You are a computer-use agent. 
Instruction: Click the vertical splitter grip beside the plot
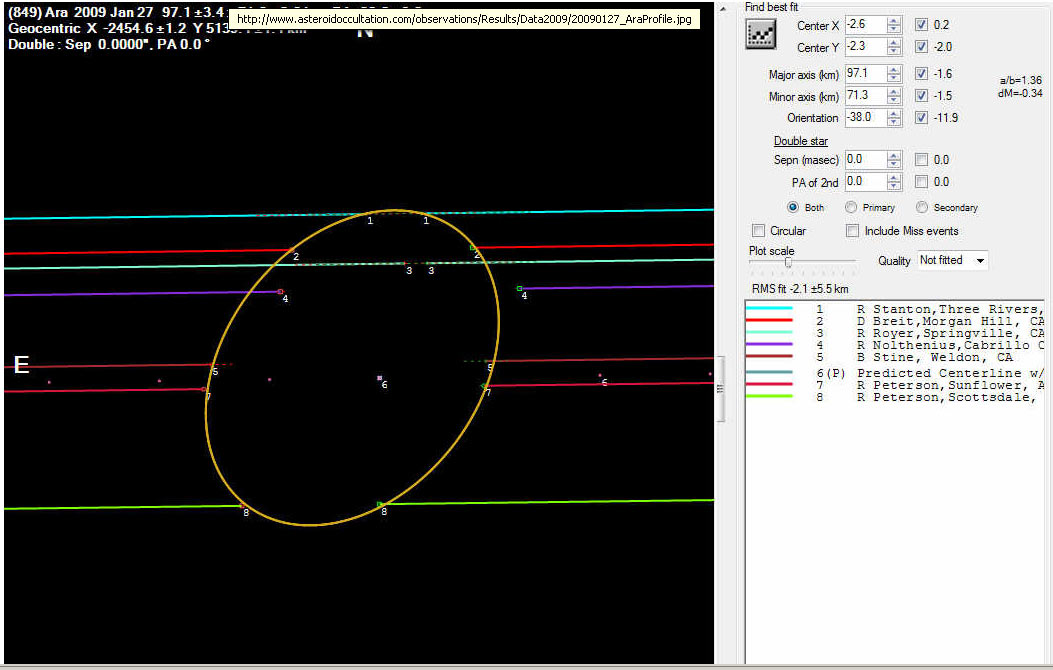point(721,389)
